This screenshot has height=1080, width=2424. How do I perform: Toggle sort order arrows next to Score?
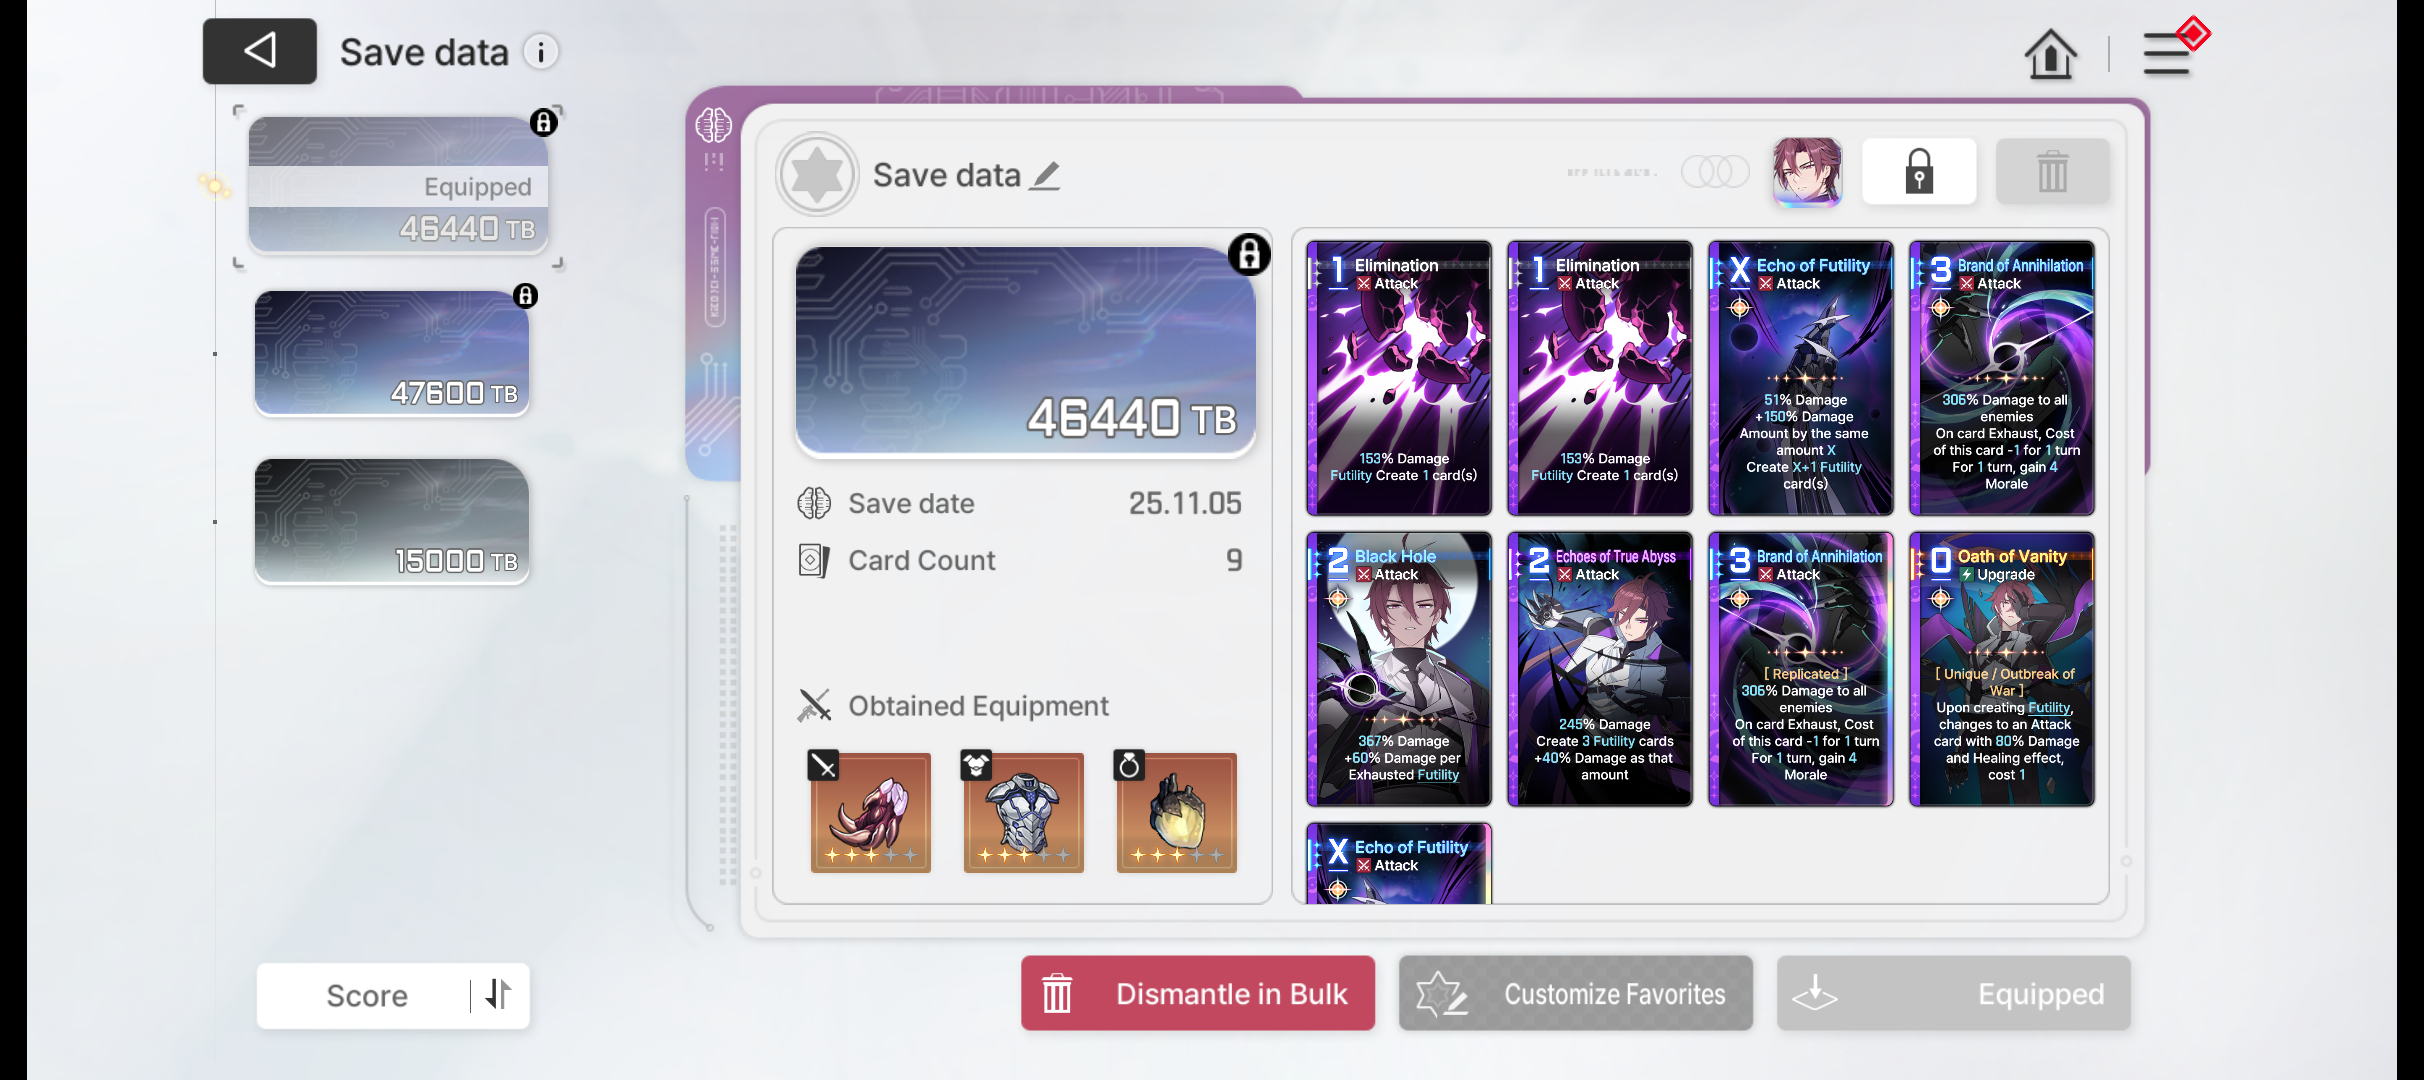498,995
